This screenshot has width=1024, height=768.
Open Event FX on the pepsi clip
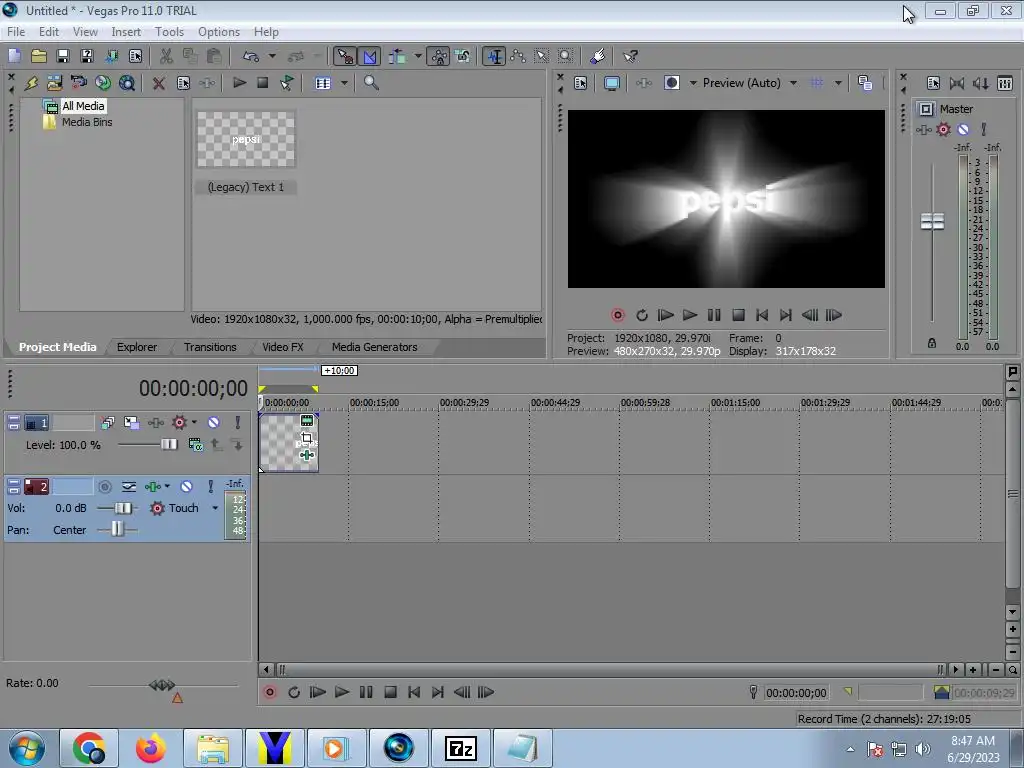[x=306, y=455]
